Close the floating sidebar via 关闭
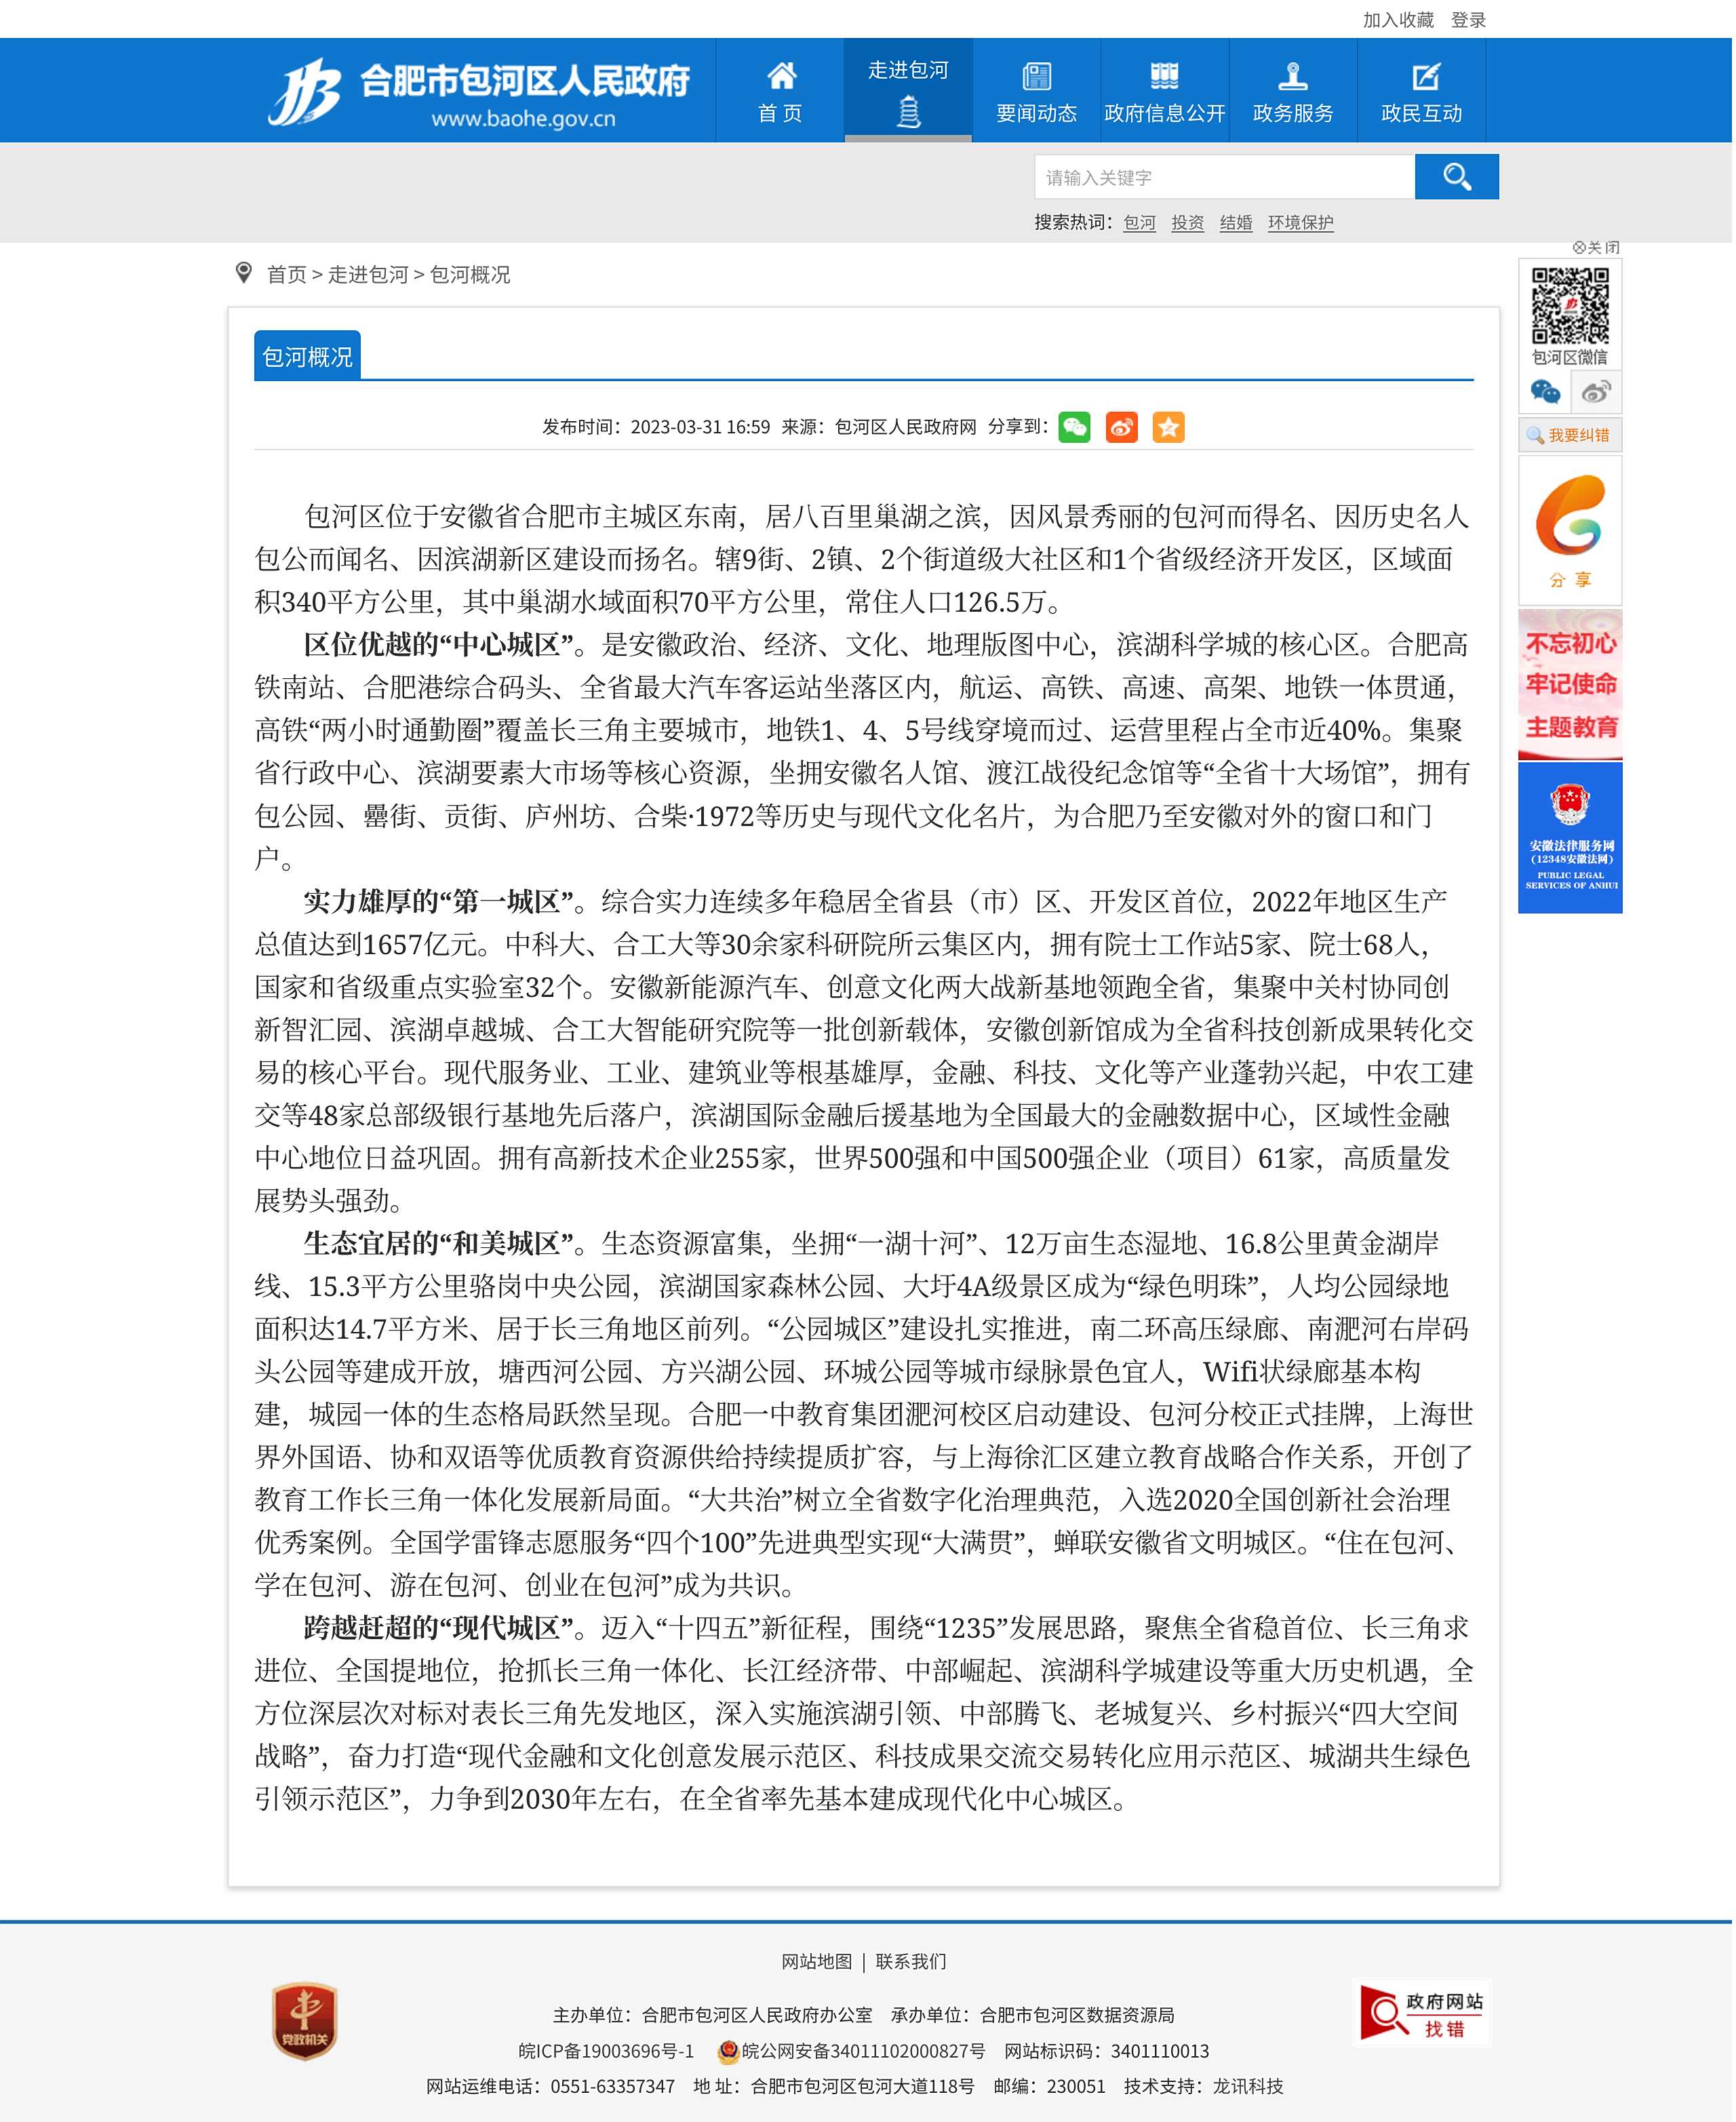 tap(1596, 247)
